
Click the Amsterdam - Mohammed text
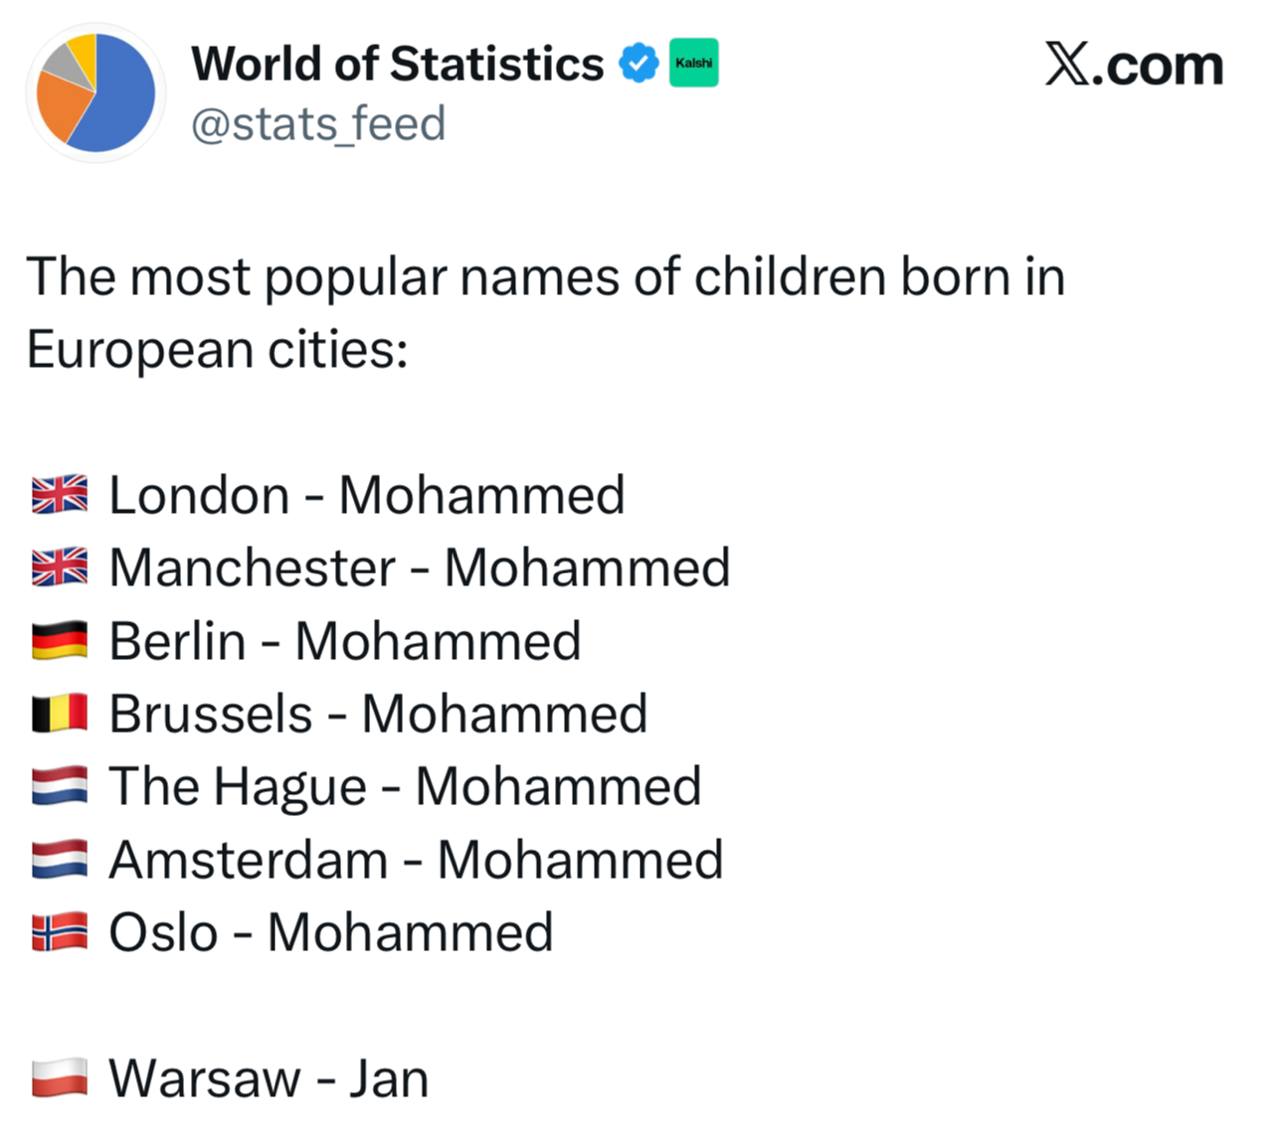coord(415,860)
